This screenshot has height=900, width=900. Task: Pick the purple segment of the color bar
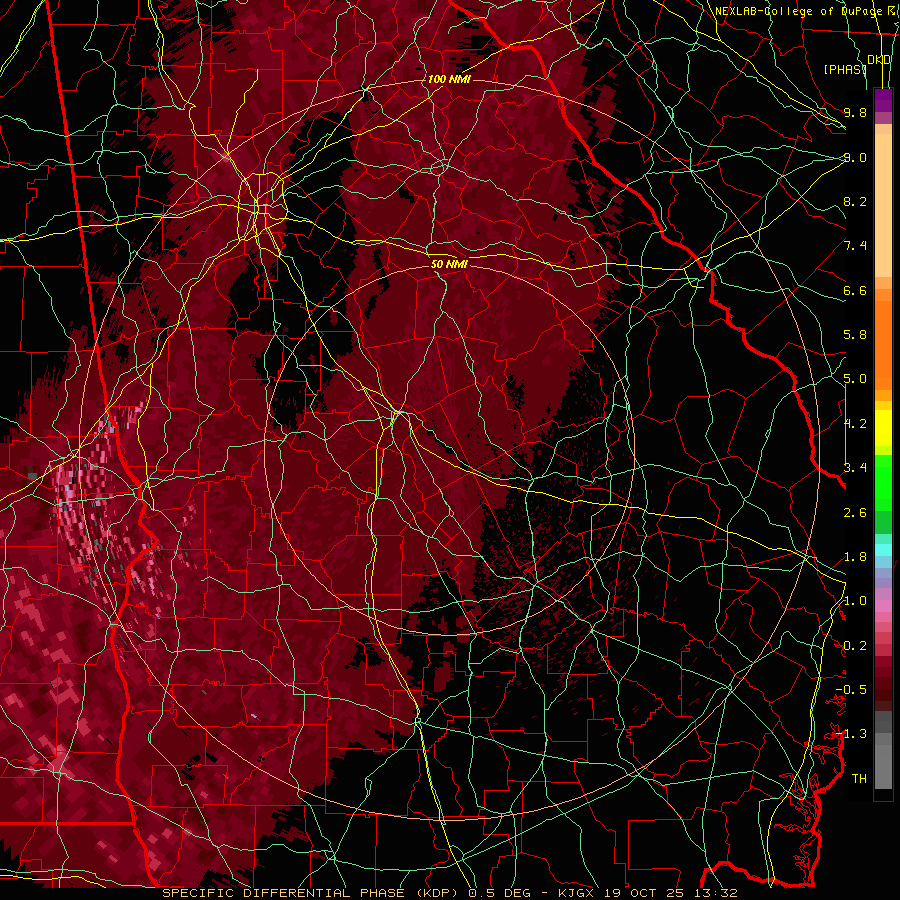883,100
